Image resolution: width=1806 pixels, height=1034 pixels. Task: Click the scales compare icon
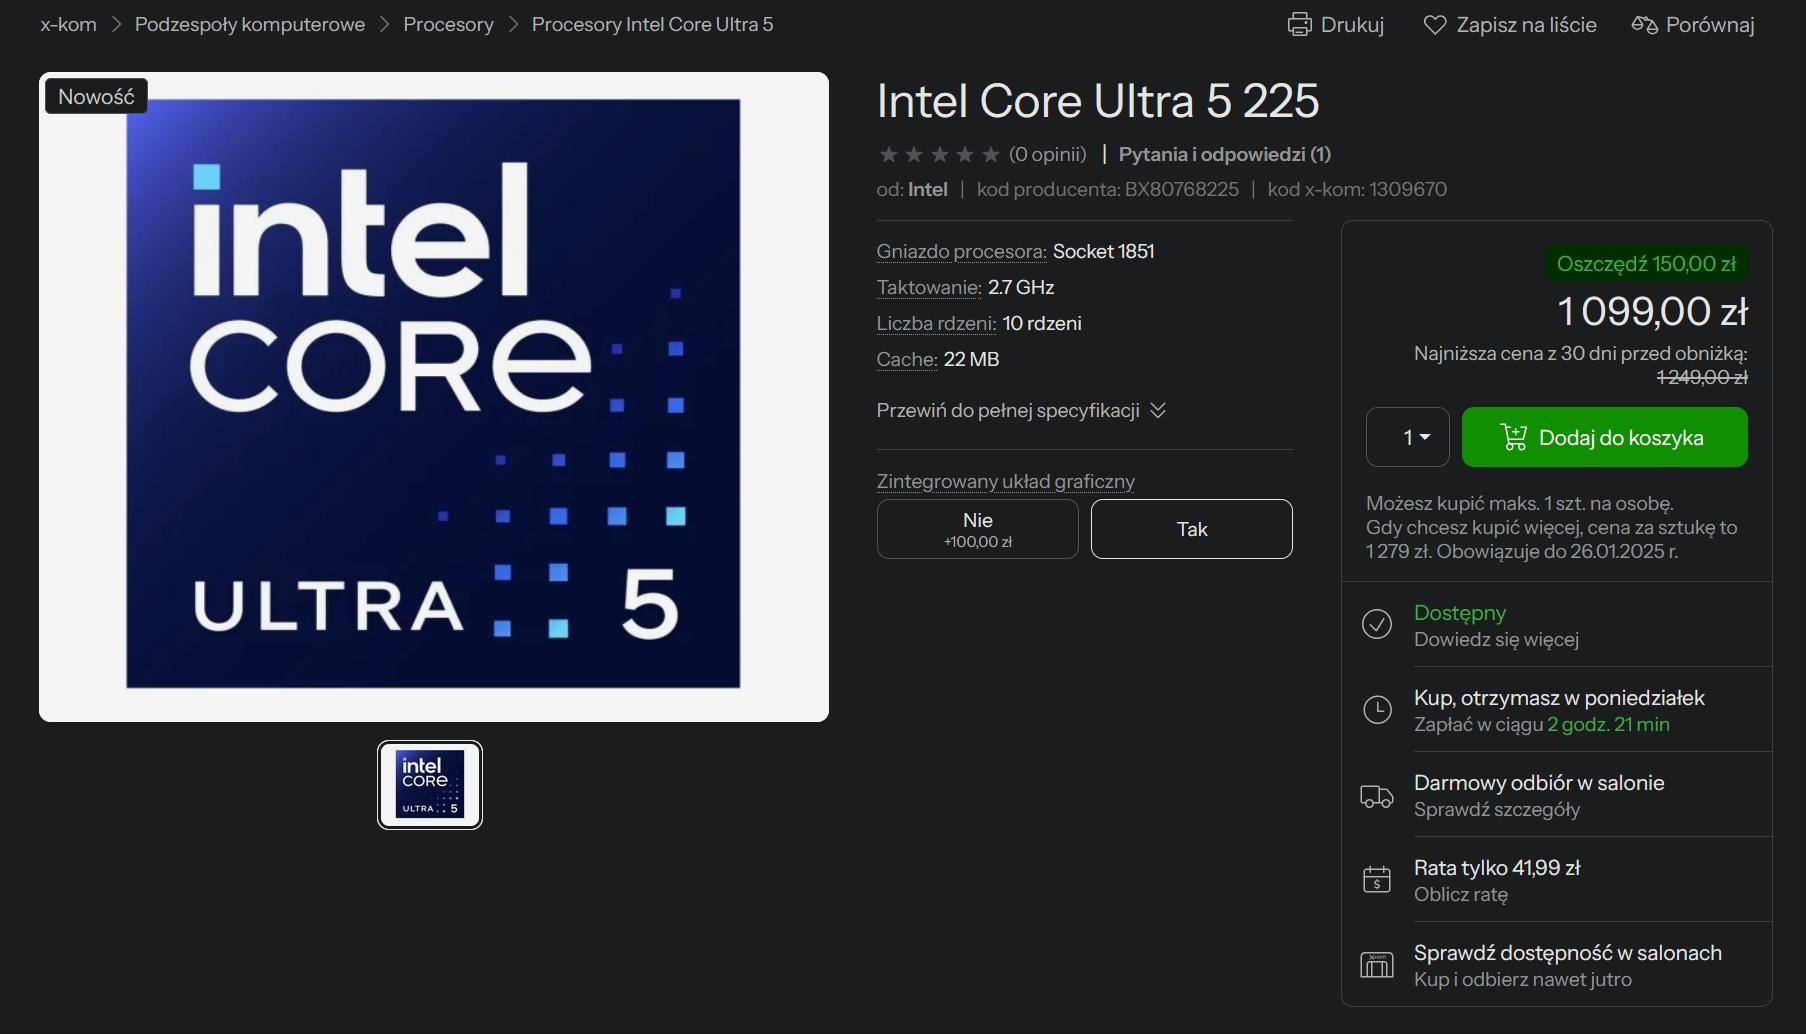[x=1644, y=25]
